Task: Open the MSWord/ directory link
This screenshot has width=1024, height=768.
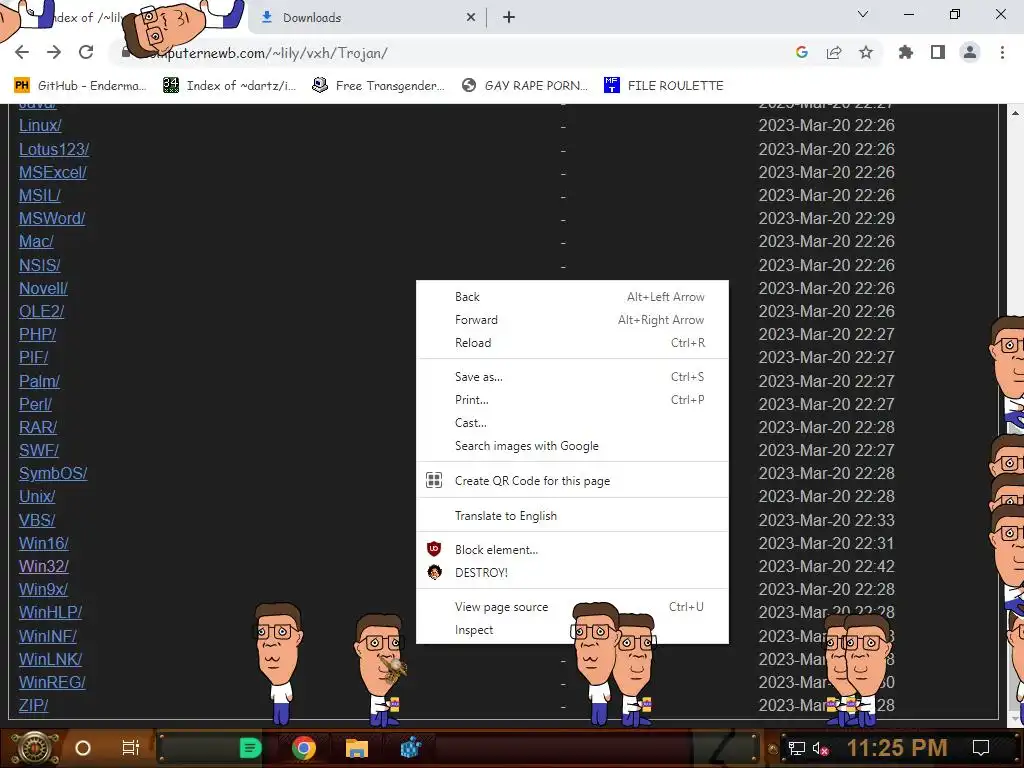Action: click(x=52, y=218)
